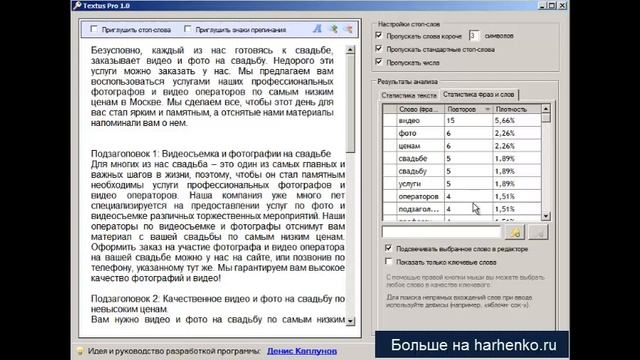Viewport: 640px width, 360px height.
Task: Select the 'свадьбе' word row
Action: pos(462,158)
